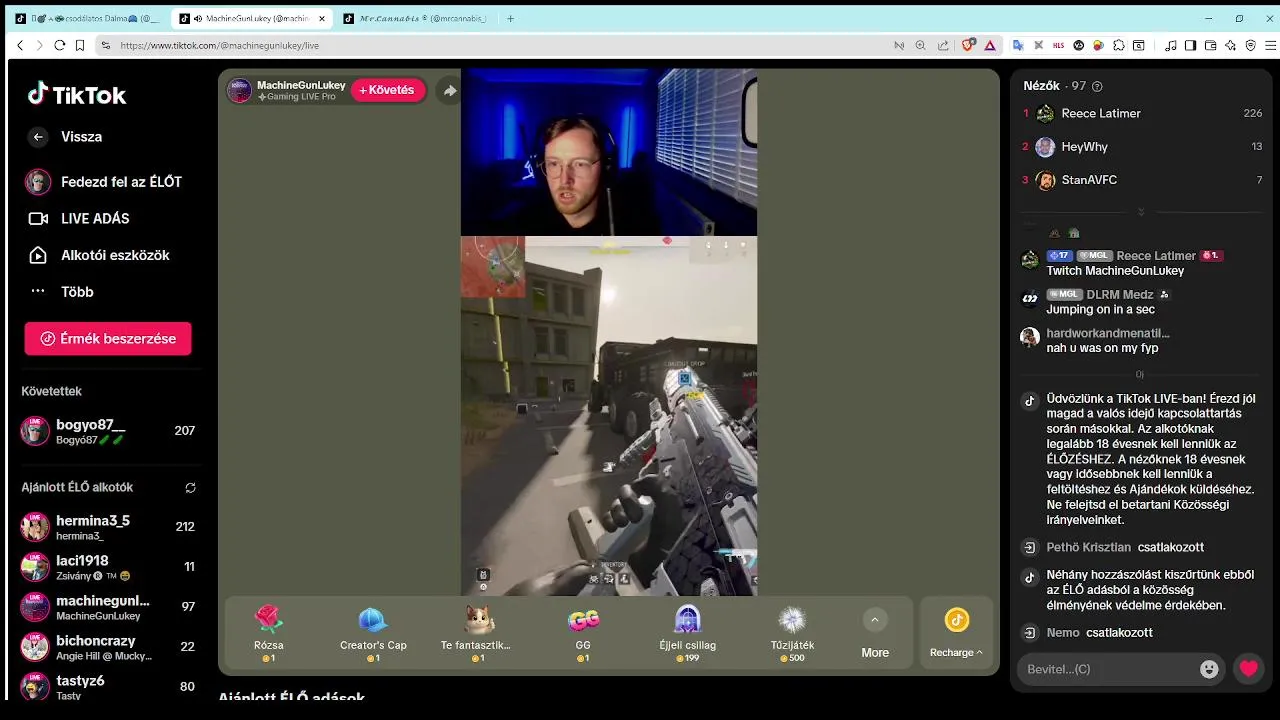Click the Érmék beszerzése button
1280x720 pixels.
point(108,339)
